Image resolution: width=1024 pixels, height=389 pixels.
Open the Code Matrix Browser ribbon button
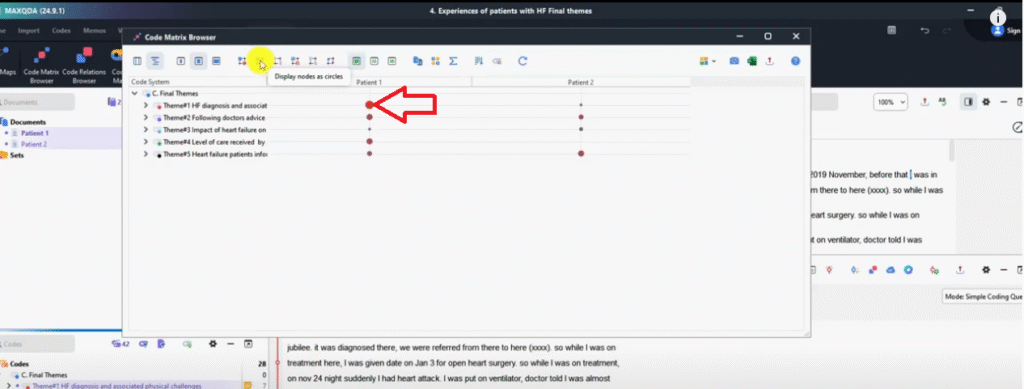(x=41, y=65)
